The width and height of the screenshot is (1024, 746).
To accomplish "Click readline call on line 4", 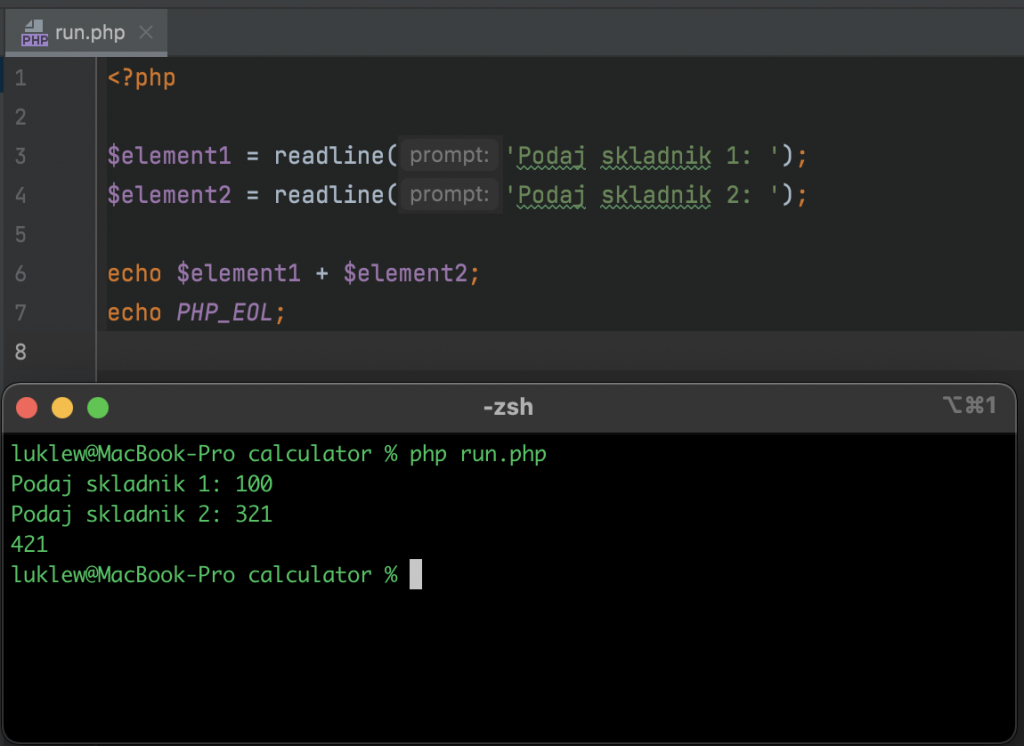I will point(329,195).
